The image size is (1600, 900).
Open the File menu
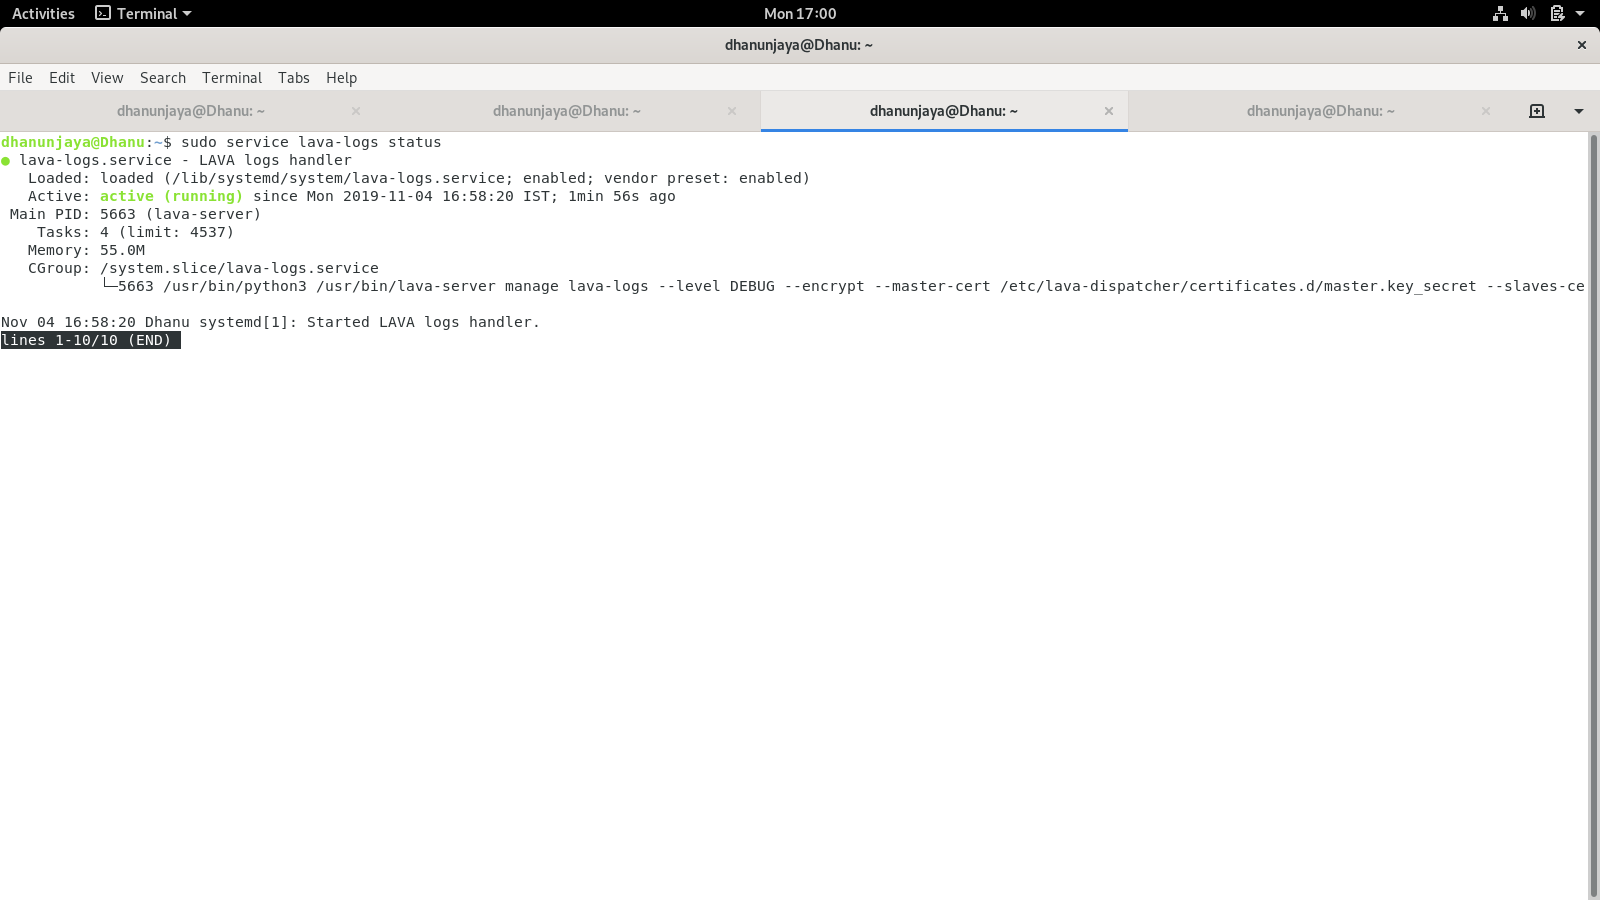(20, 78)
